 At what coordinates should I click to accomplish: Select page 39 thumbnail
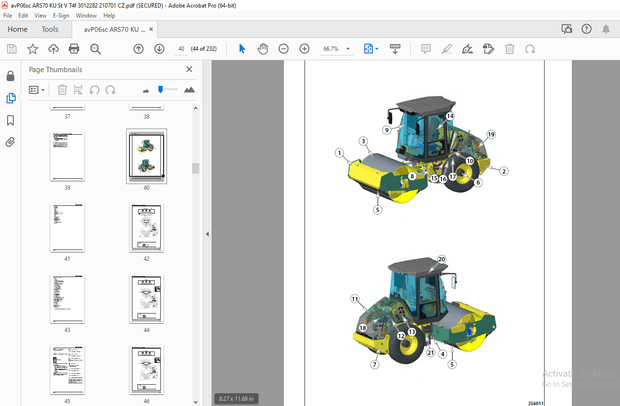(x=67, y=157)
